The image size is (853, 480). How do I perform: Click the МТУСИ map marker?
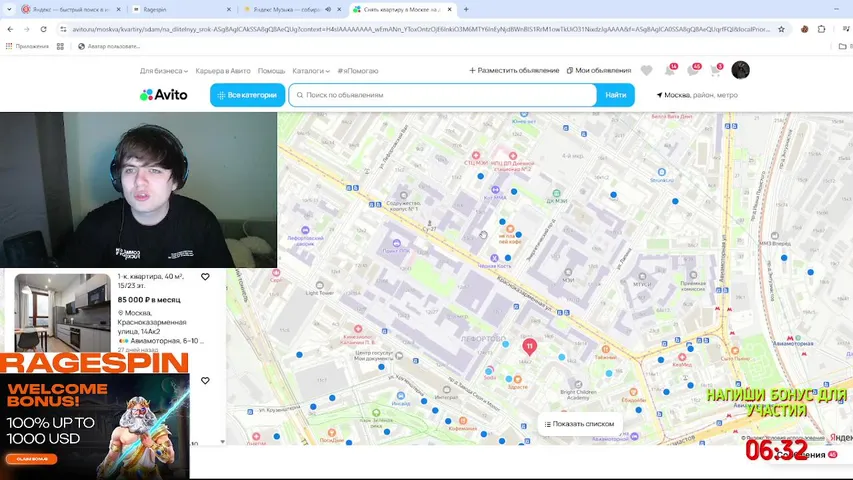click(642, 276)
